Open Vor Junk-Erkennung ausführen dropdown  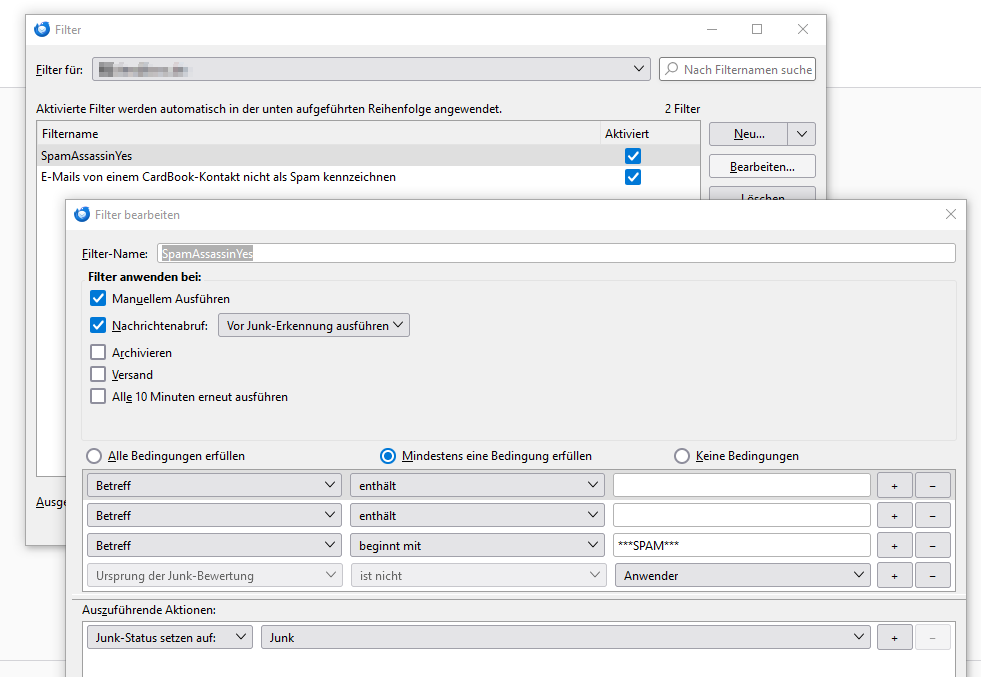(x=313, y=325)
